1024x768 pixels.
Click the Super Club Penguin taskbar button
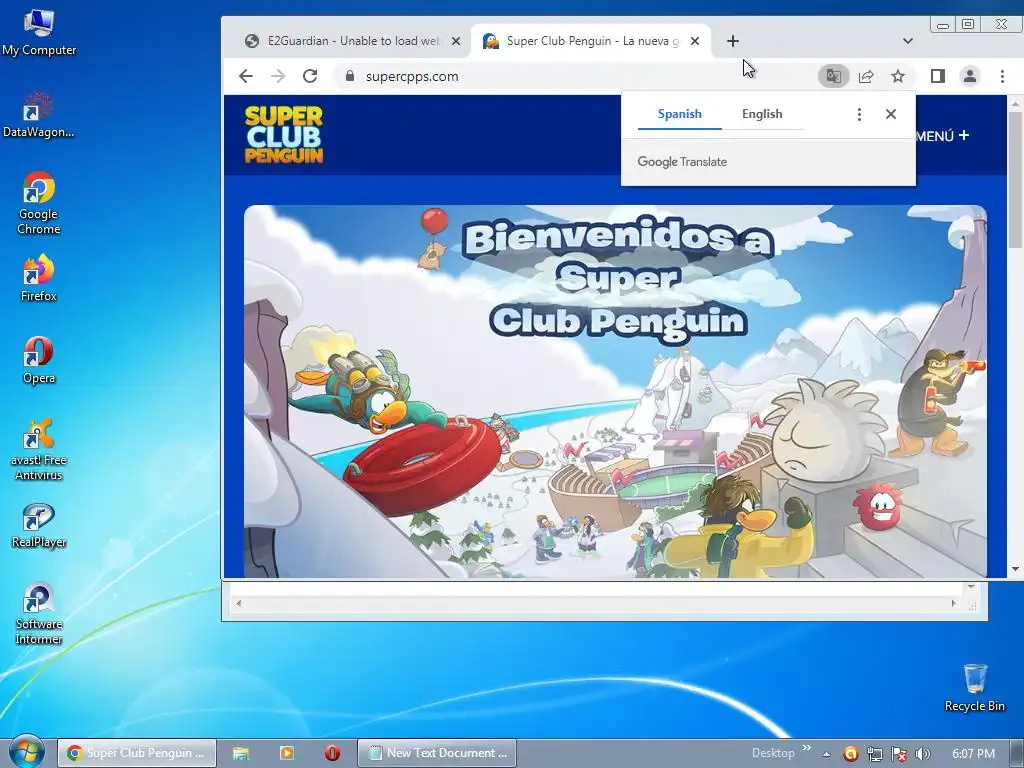pyautogui.click(x=136, y=753)
